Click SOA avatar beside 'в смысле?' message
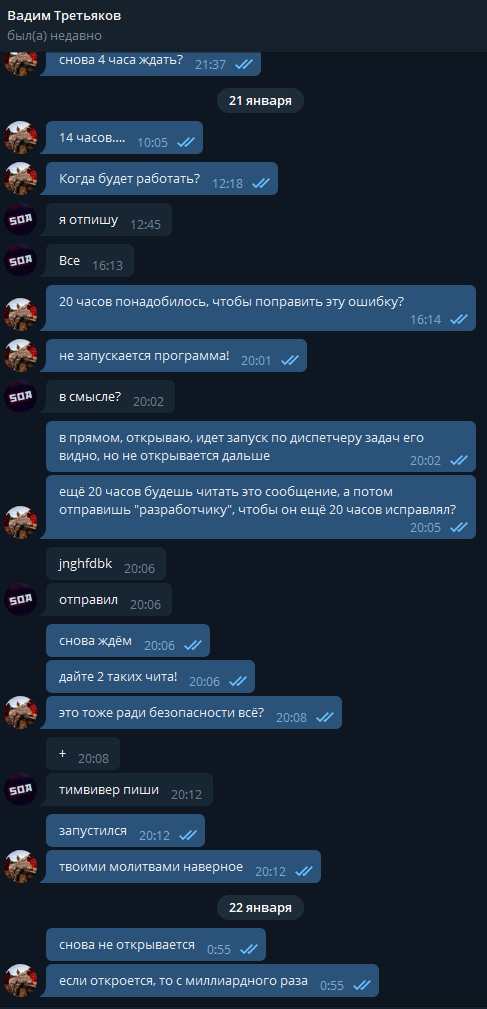 click(21, 396)
